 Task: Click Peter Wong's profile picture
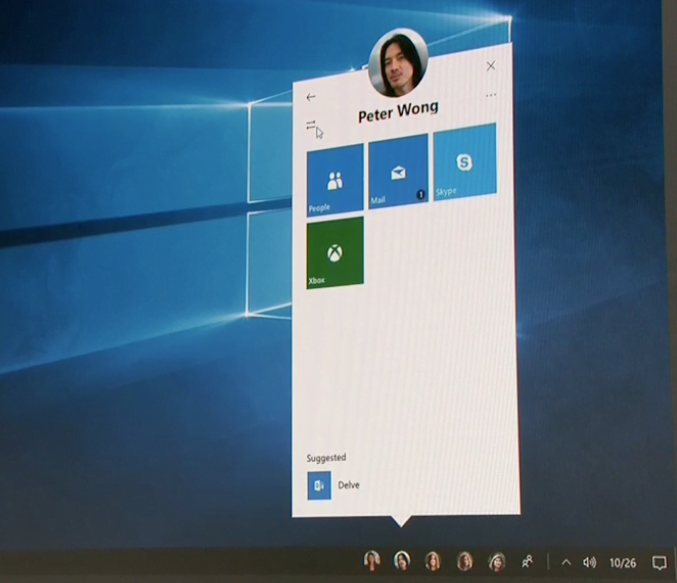pyautogui.click(x=399, y=63)
